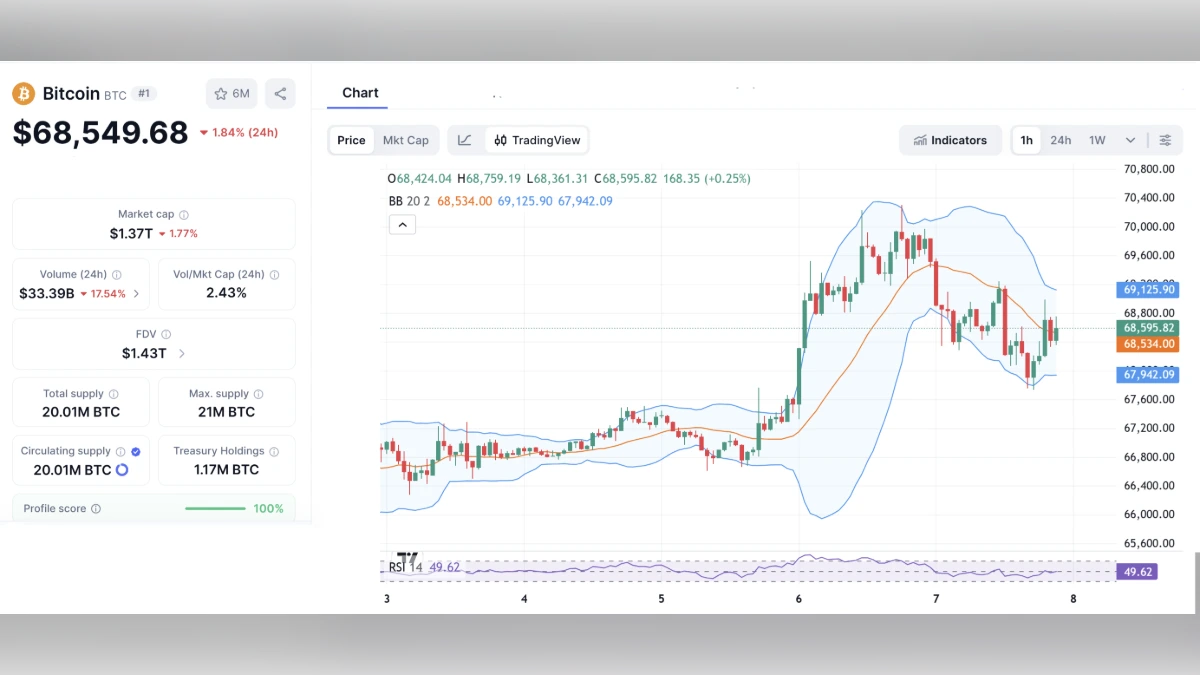Image resolution: width=1200 pixels, height=675 pixels.
Task: Open the share icon next to Bitcoin
Action: [x=280, y=92]
